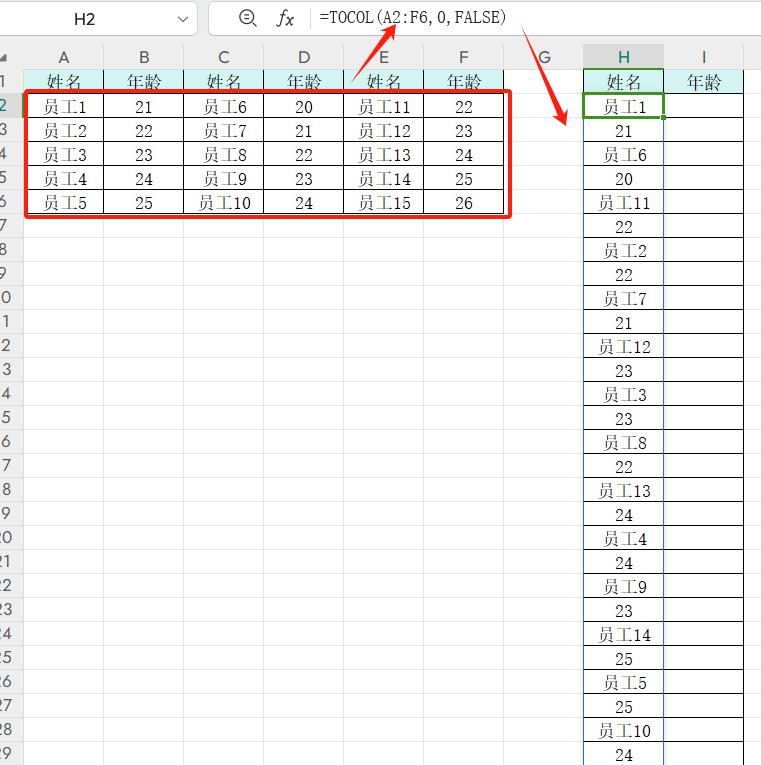Click the TOCOL formula text in formula bar
This screenshot has height=765, width=761.
(412, 18)
